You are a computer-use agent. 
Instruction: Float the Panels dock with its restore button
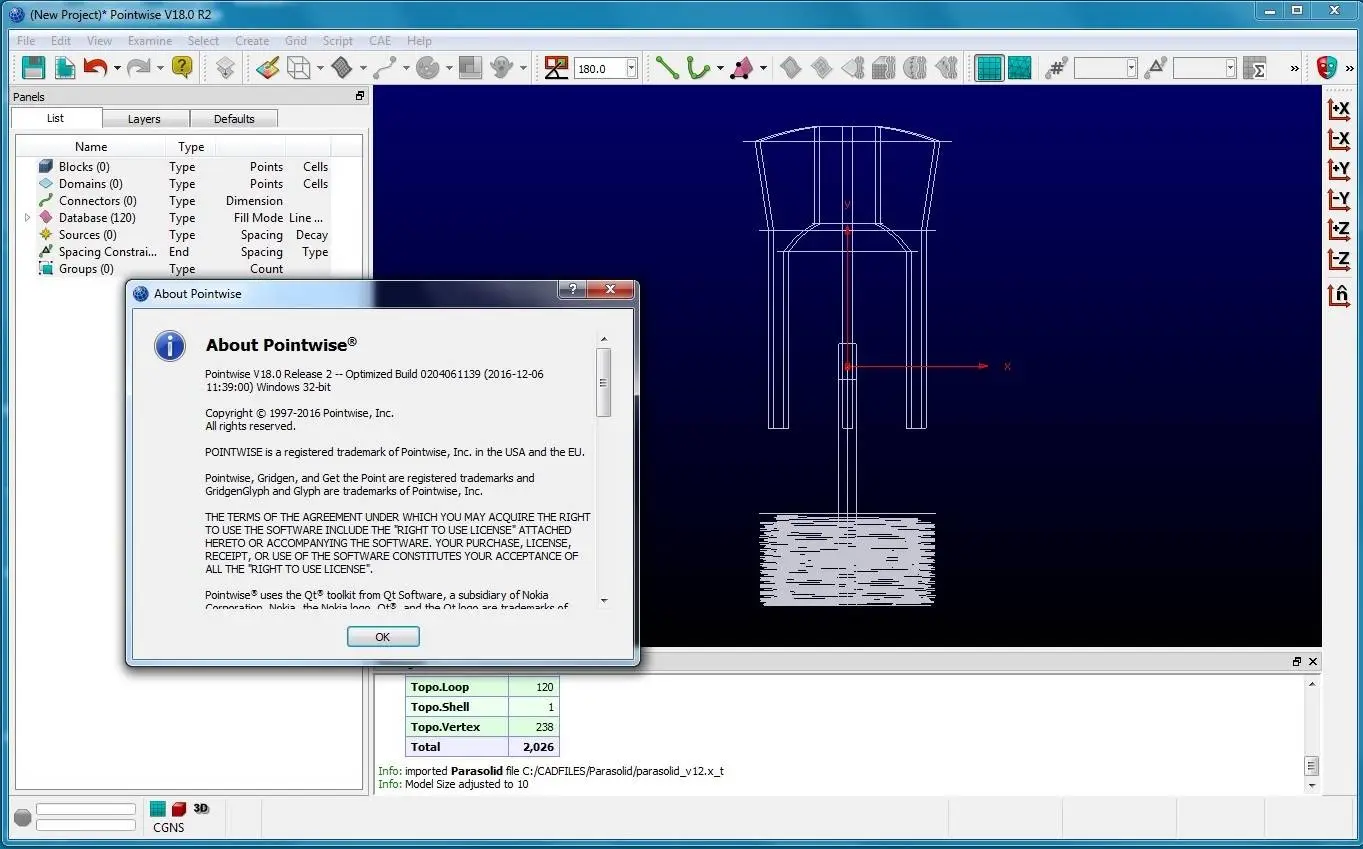360,96
